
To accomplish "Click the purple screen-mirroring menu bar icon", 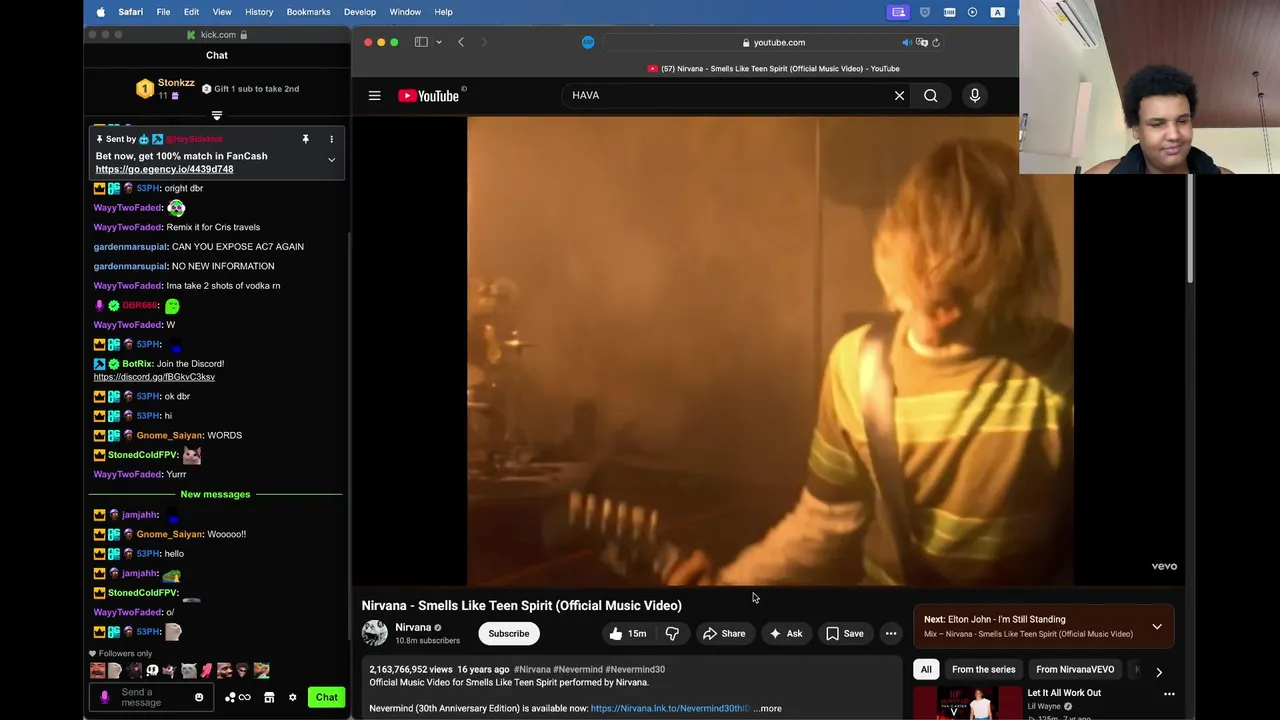I will point(899,12).
